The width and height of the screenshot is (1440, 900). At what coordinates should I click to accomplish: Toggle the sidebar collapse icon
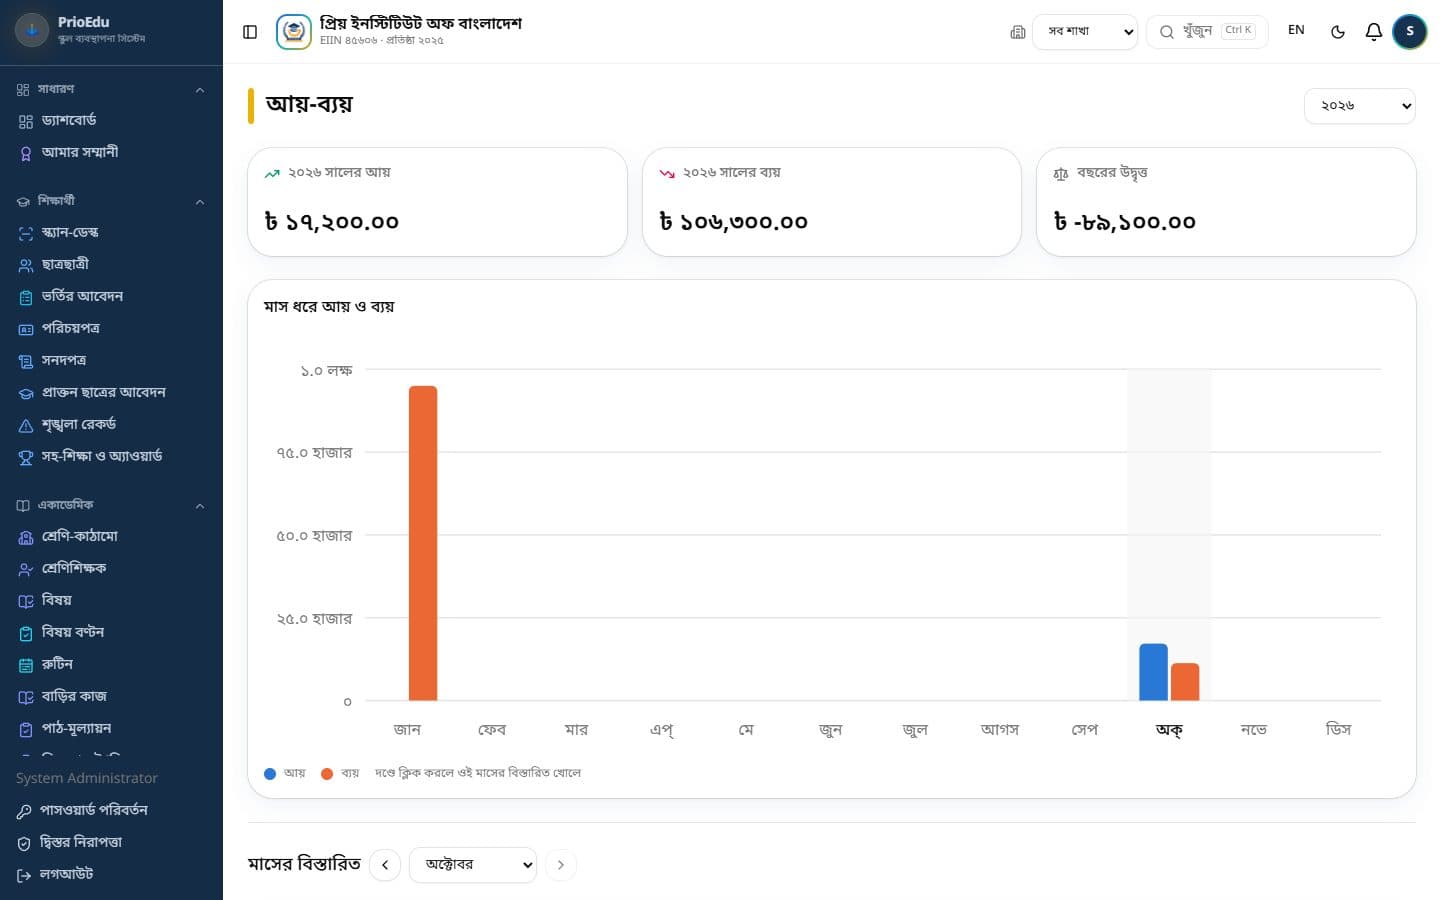[x=250, y=32]
